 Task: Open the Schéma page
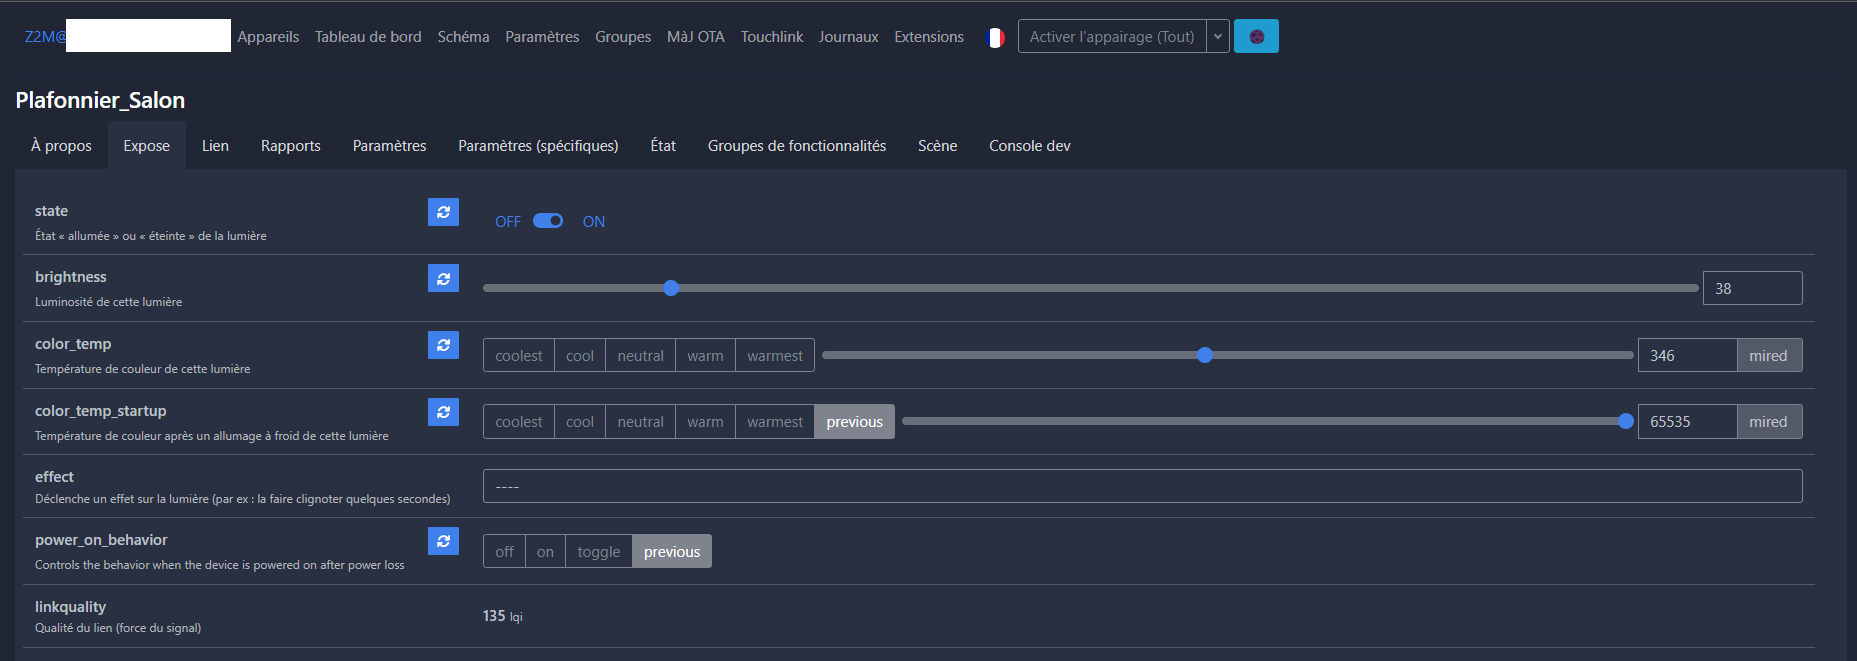[x=463, y=37]
